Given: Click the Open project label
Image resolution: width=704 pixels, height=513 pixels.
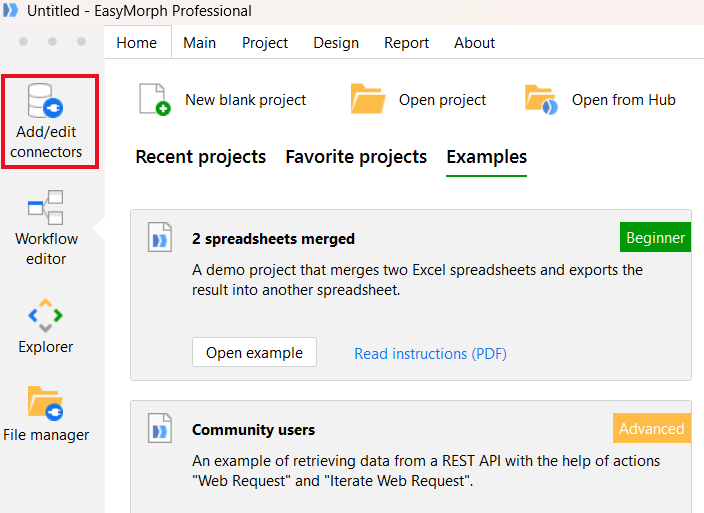Looking at the screenshot, I should coord(442,100).
